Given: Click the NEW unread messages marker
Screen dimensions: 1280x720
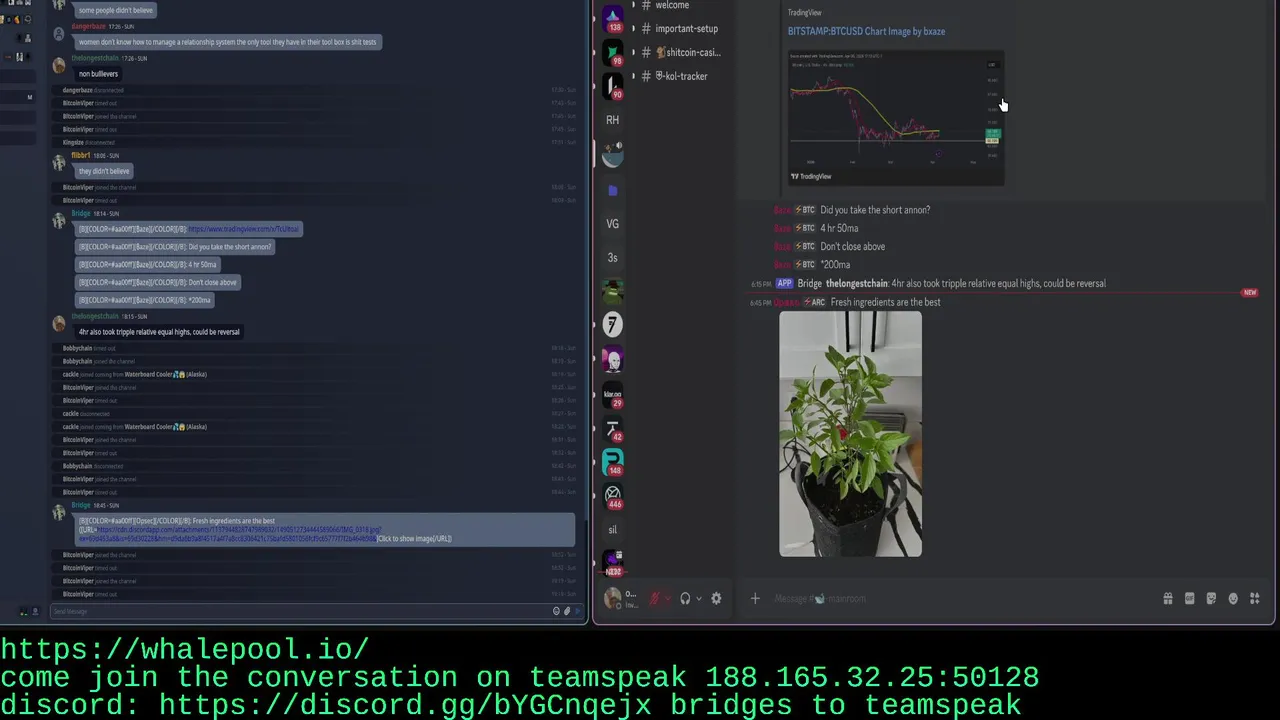Looking at the screenshot, I should tap(1249, 293).
